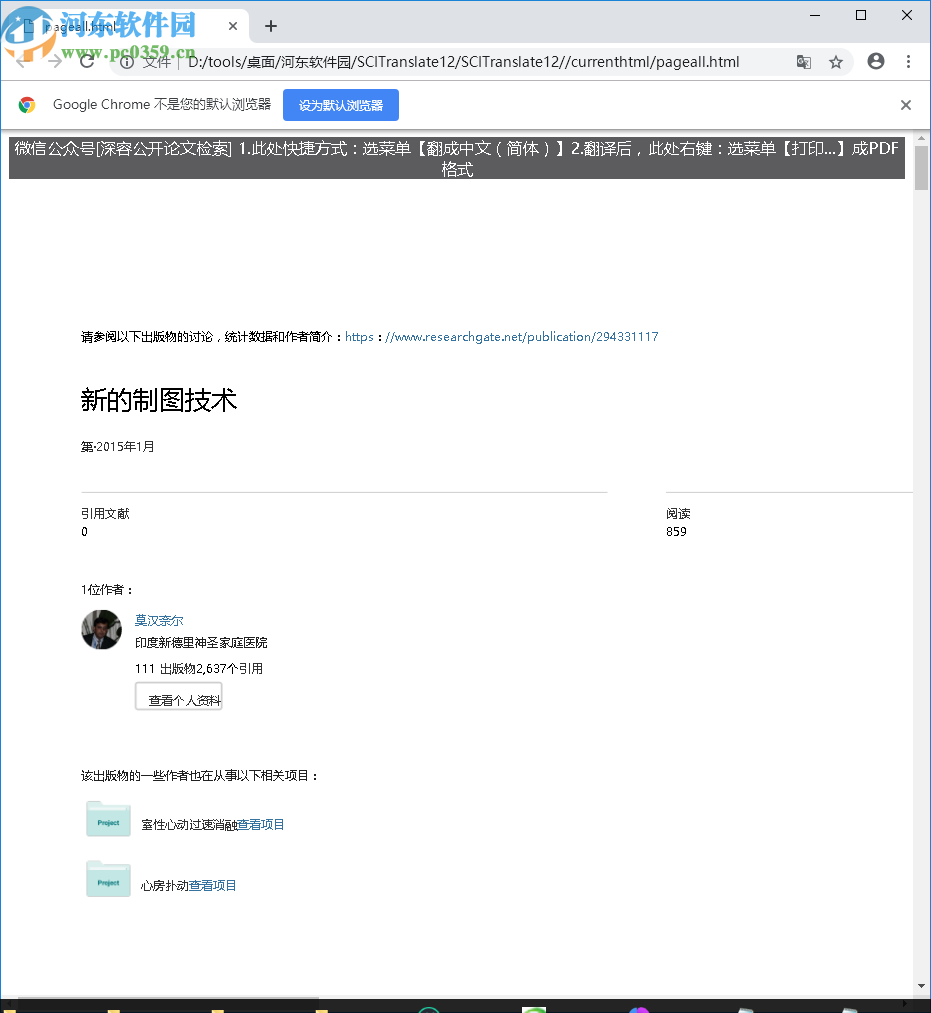The width and height of the screenshot is (931, 1013).
Task: Click the back navigation arrow
Action: 20,61
